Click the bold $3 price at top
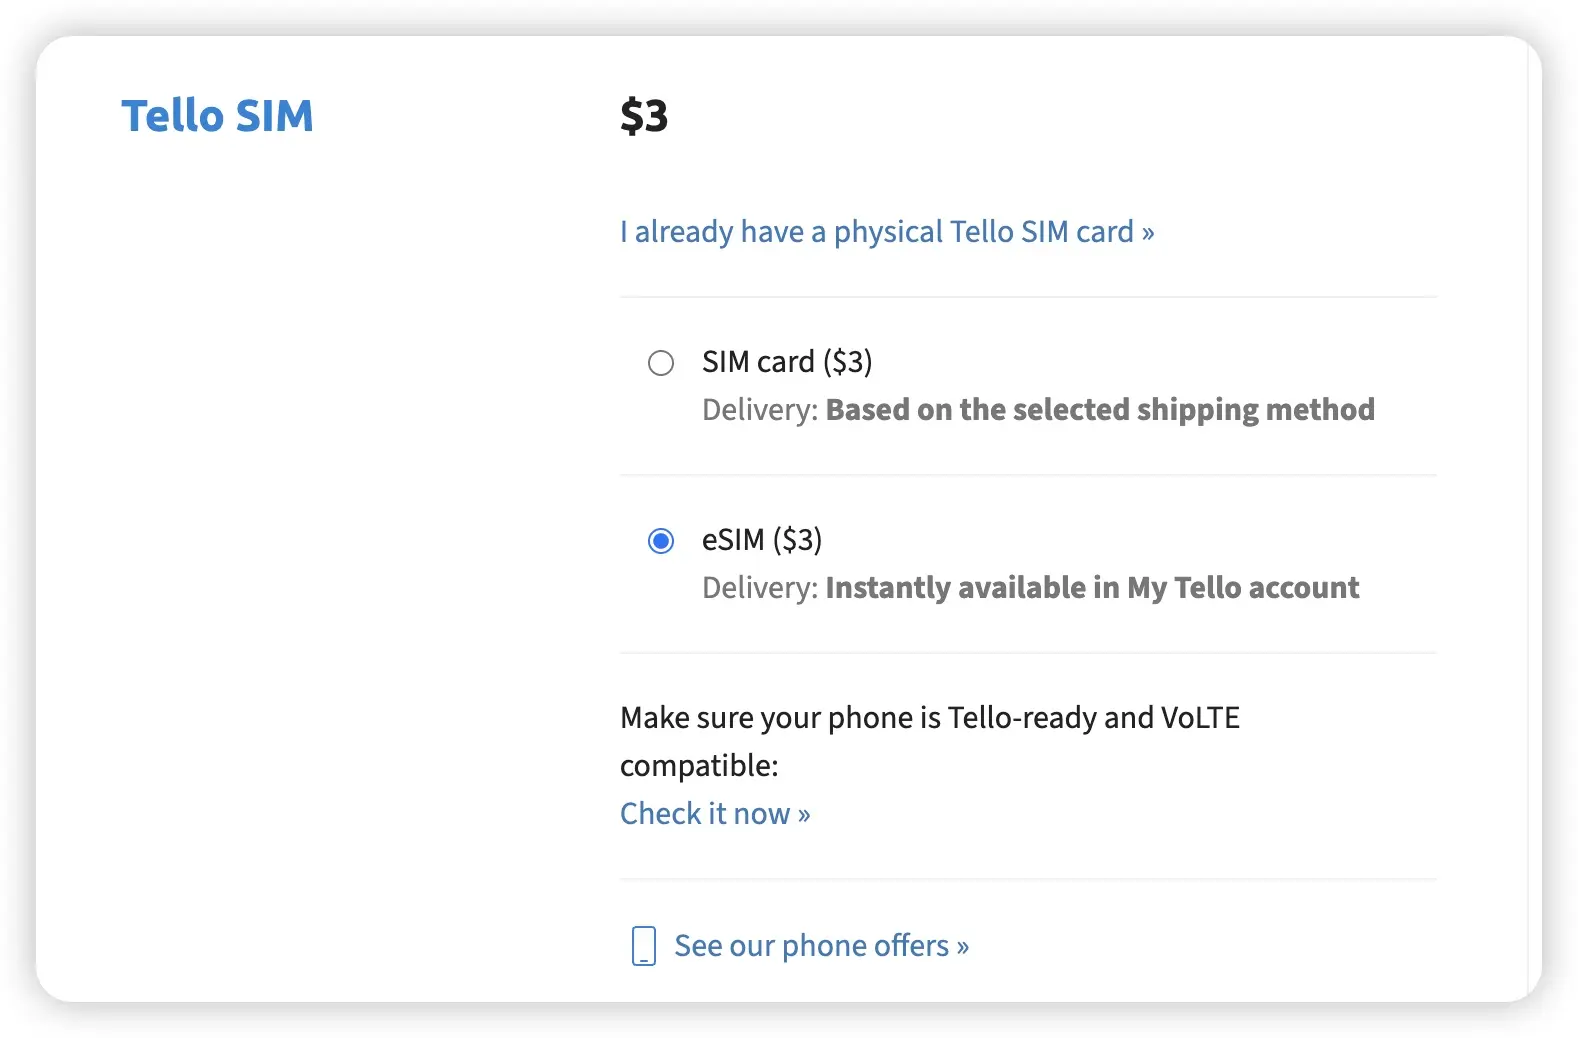Viewport: 1578px width, 1038px height. pyautogui.click(x=644, y=116)
